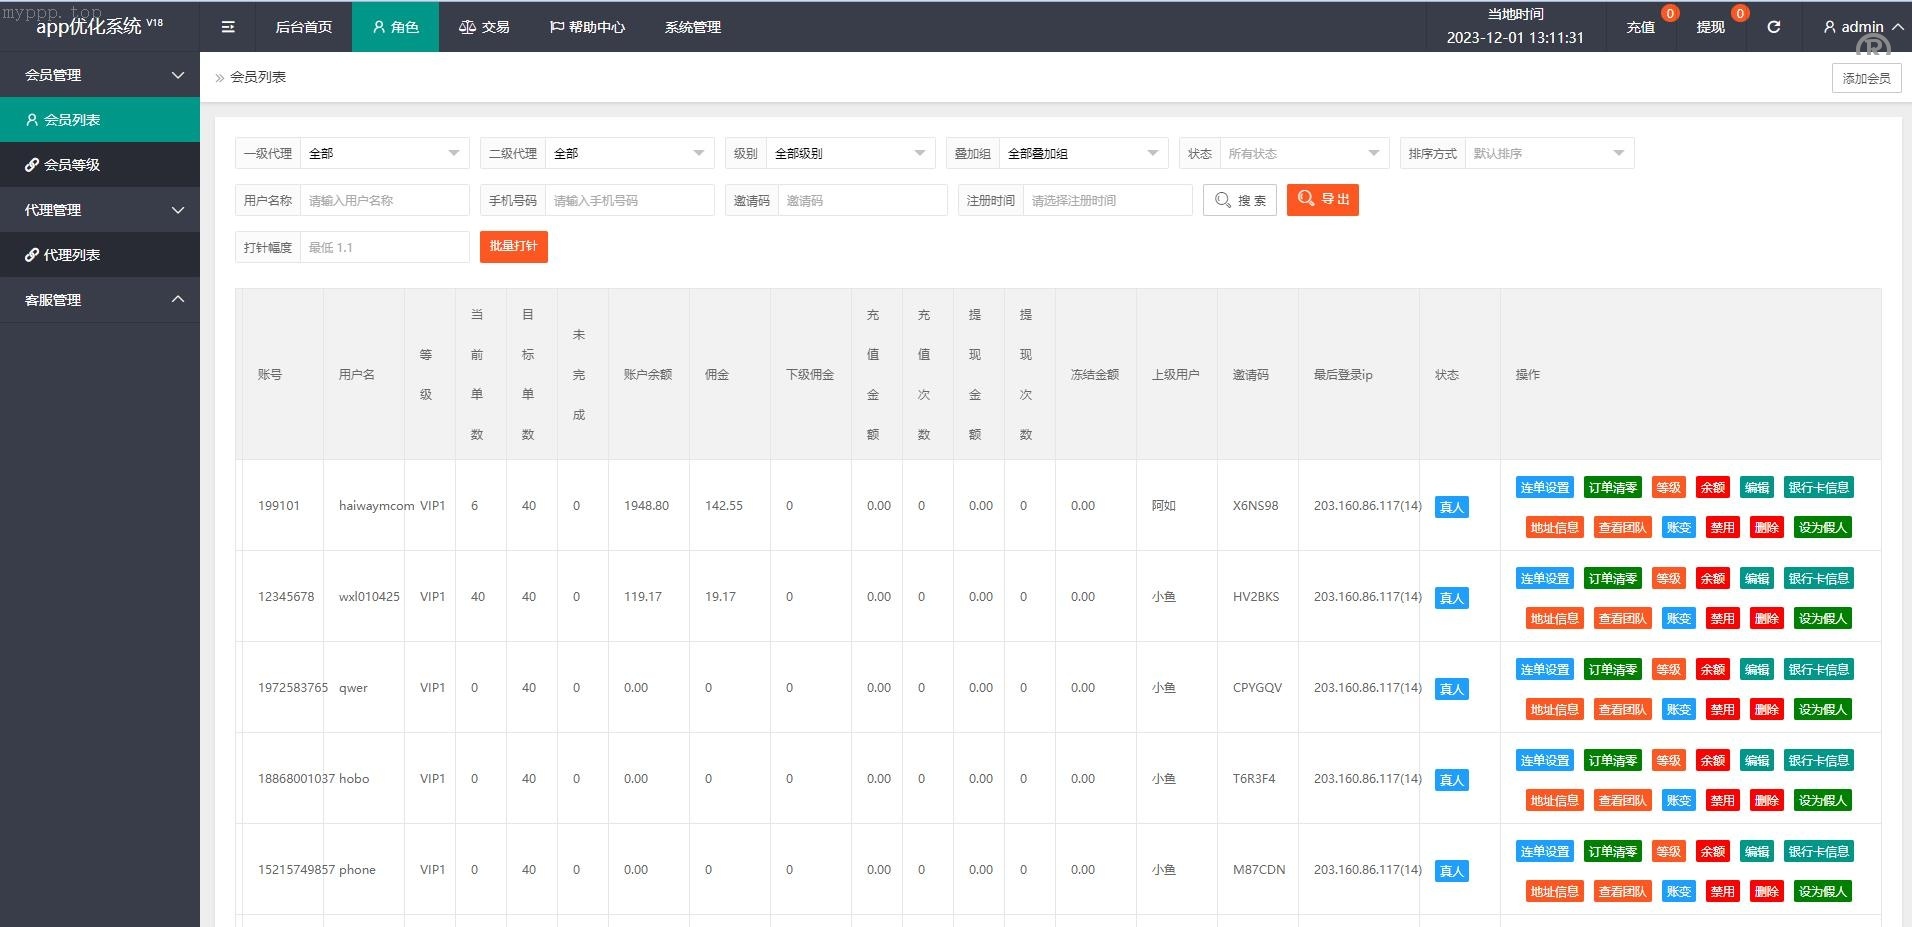Click the 批量打针 button
The height and width of the screenshot is (927, 1912).
[x=513, y=246]
